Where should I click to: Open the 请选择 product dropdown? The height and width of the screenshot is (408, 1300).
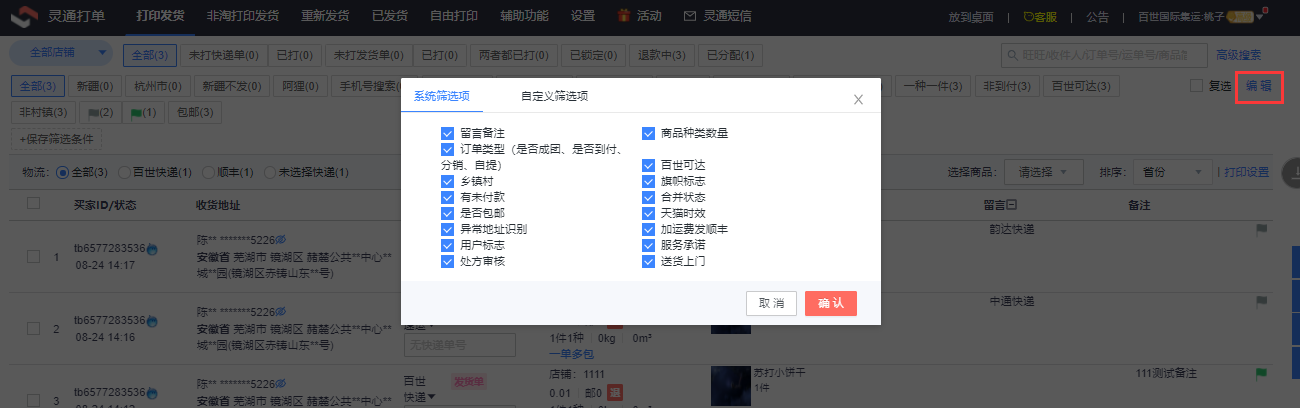[x=1043, y=172]
